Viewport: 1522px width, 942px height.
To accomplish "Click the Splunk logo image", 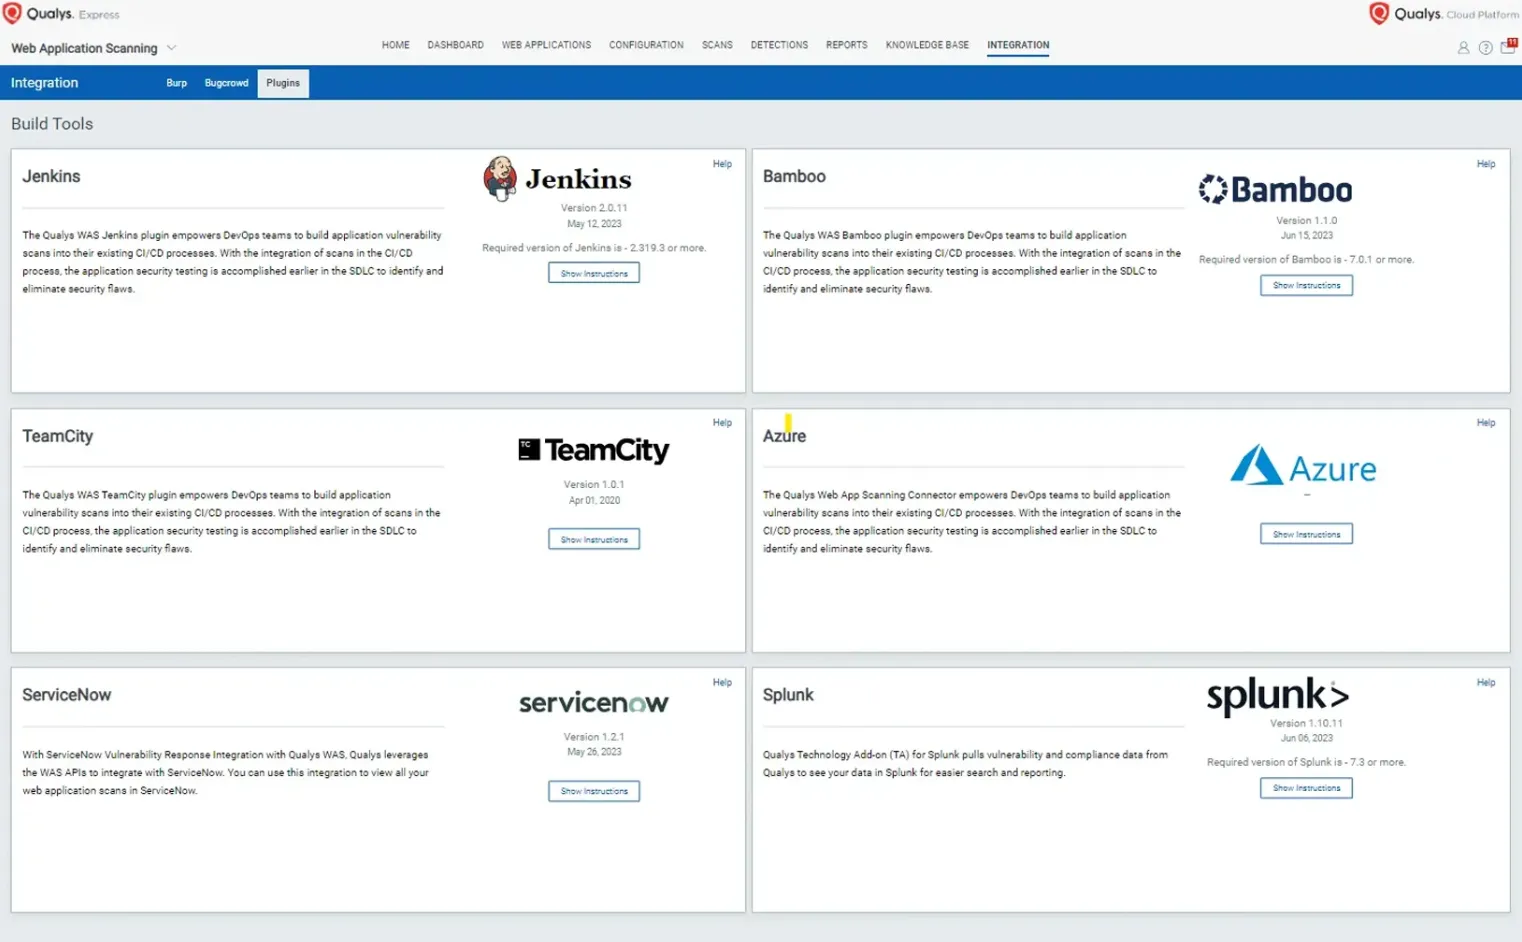I will click(x=1278, y=695).
